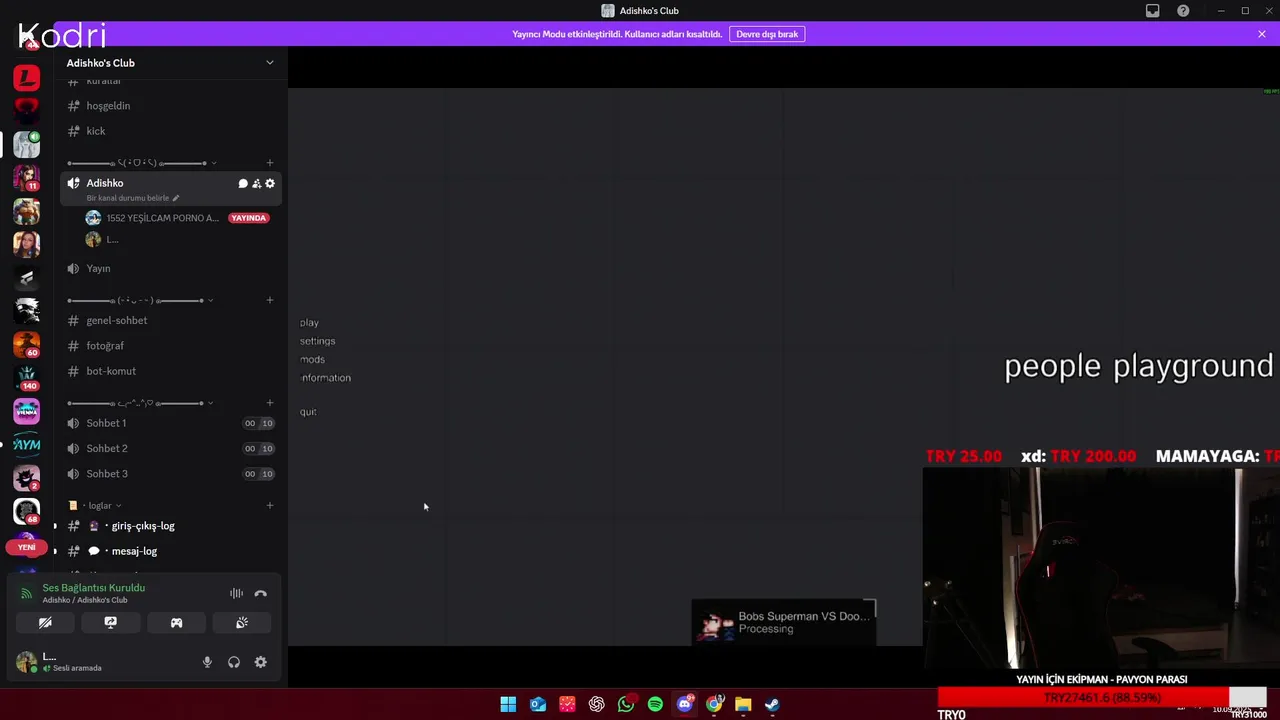Open the fotoğraf channel
The height and width of the screenshot is (720, 1280).
[x=170, y=346]
